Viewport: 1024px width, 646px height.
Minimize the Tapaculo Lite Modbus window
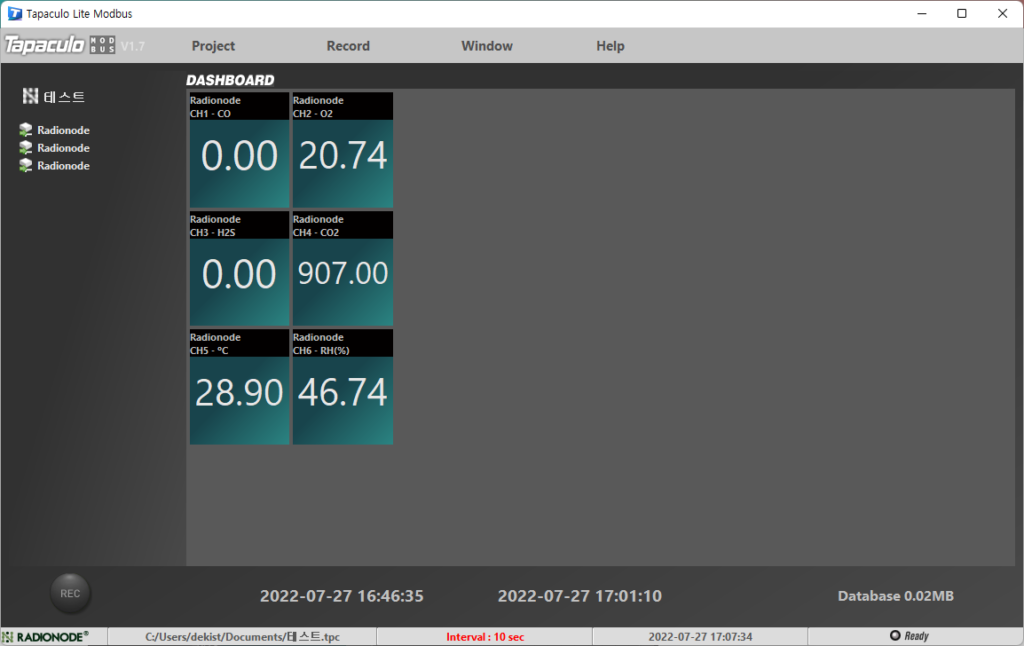pos(921,14)
